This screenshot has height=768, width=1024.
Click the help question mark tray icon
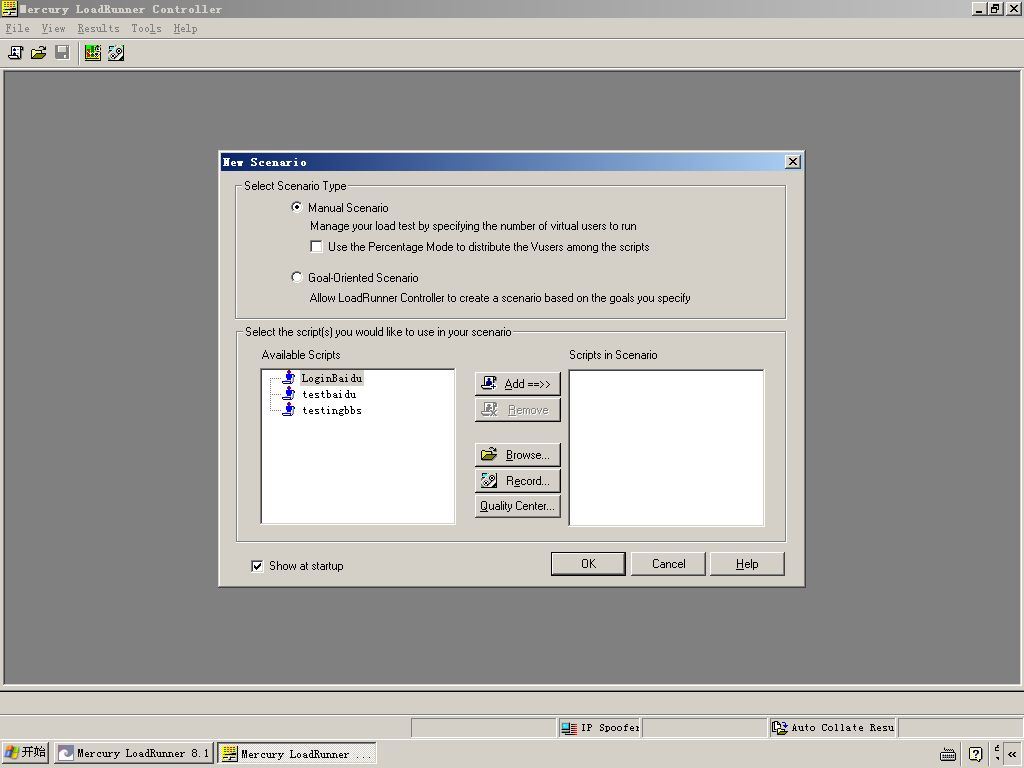coord(976,754)
